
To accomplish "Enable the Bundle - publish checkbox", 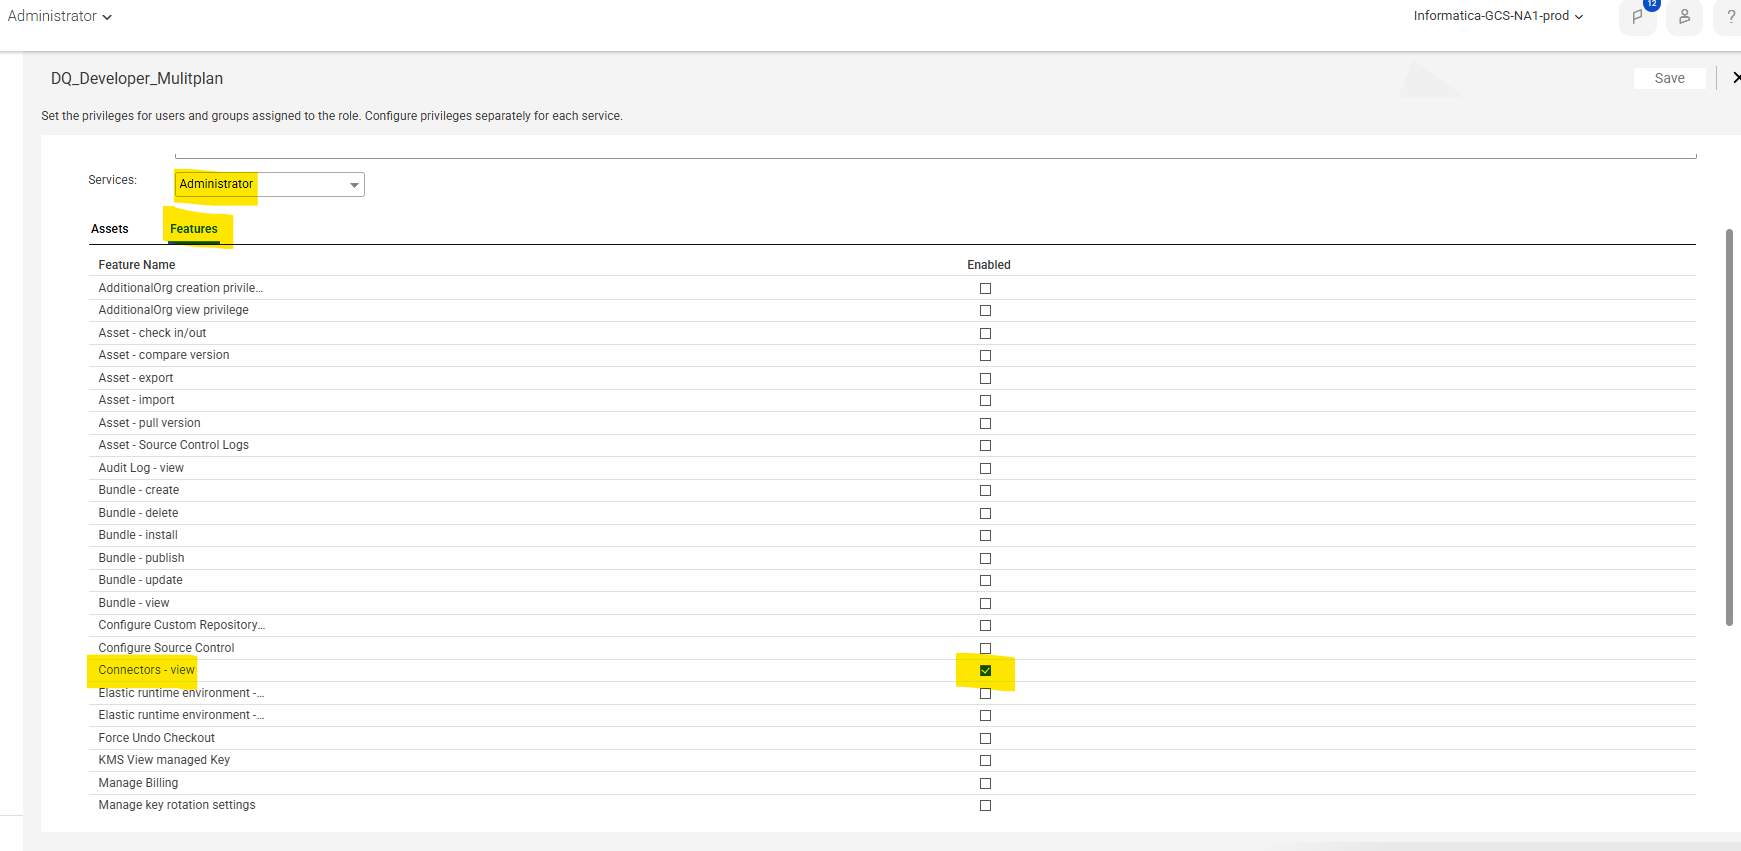I will point(985,558).
